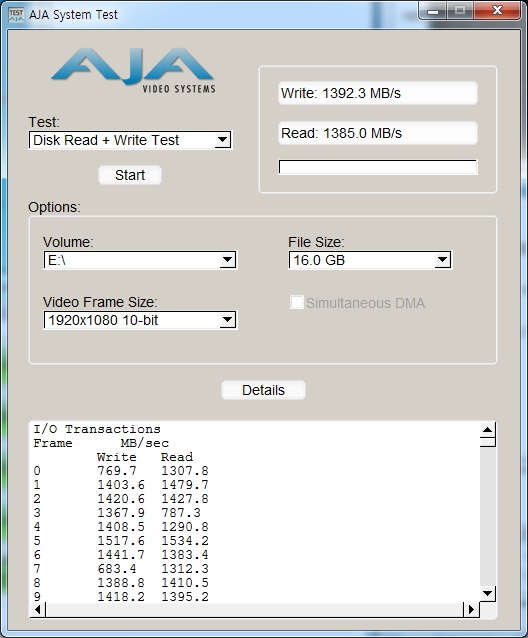The height and width of the screenshot is (638, 528).
Task: Click frame 1 write value 1403.6
Action: [121, 485]
